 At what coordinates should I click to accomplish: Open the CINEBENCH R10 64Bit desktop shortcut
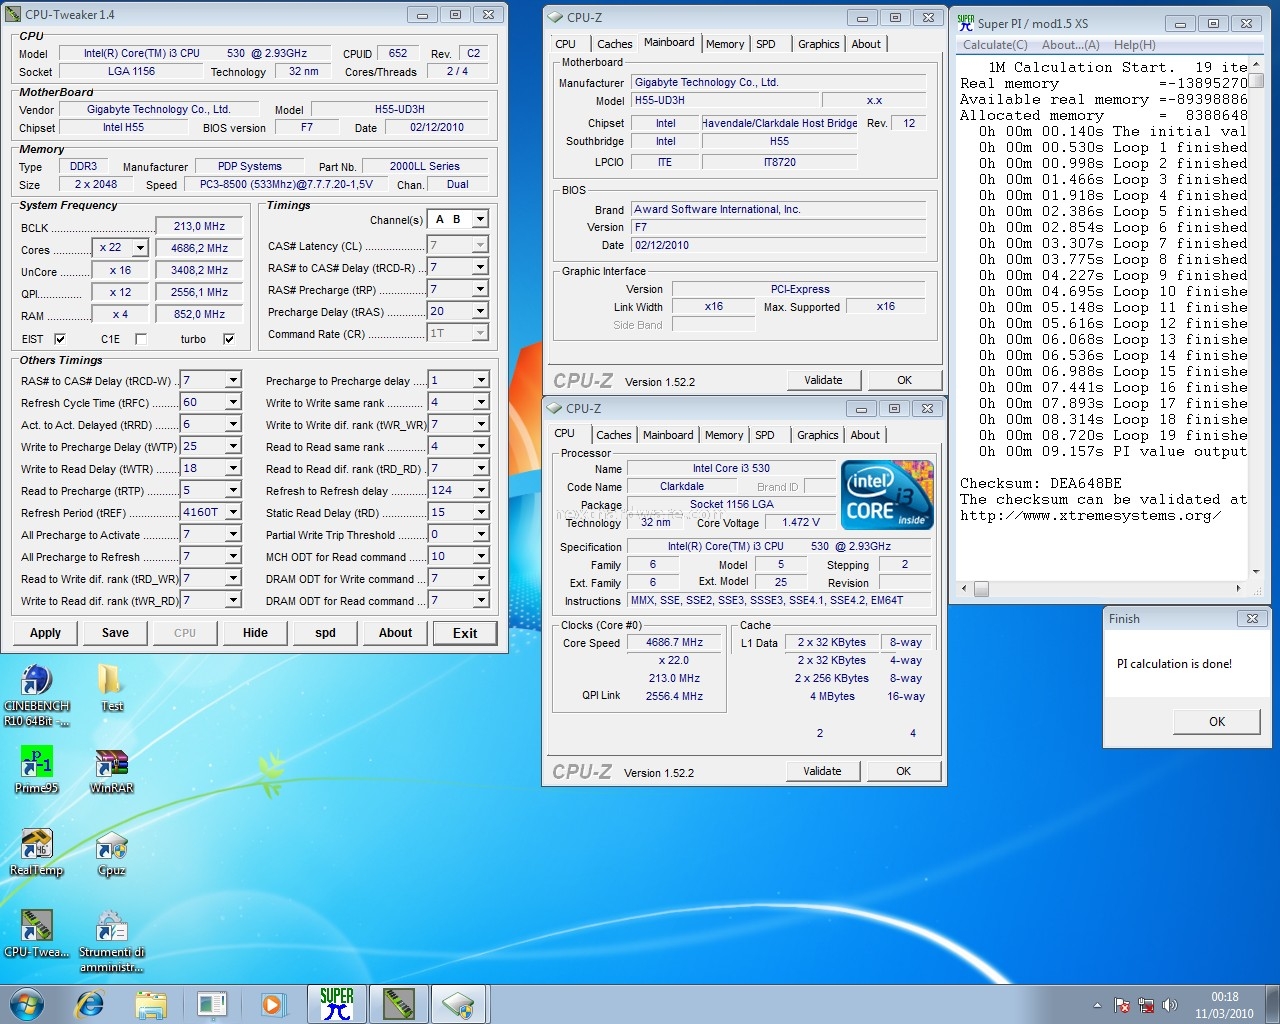point(37,695)
